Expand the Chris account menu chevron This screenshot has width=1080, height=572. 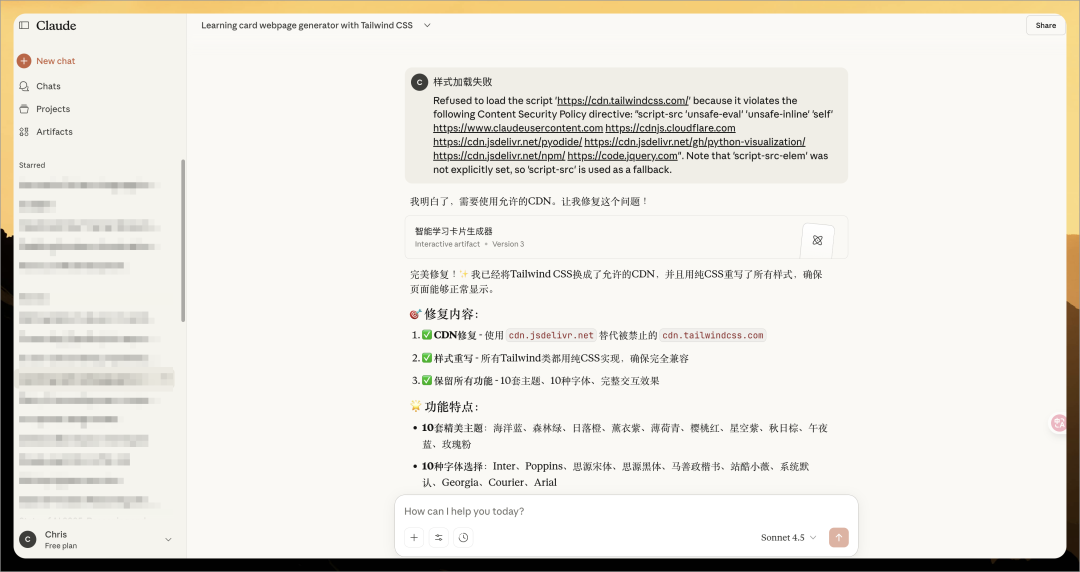click(x=168, y=540)
